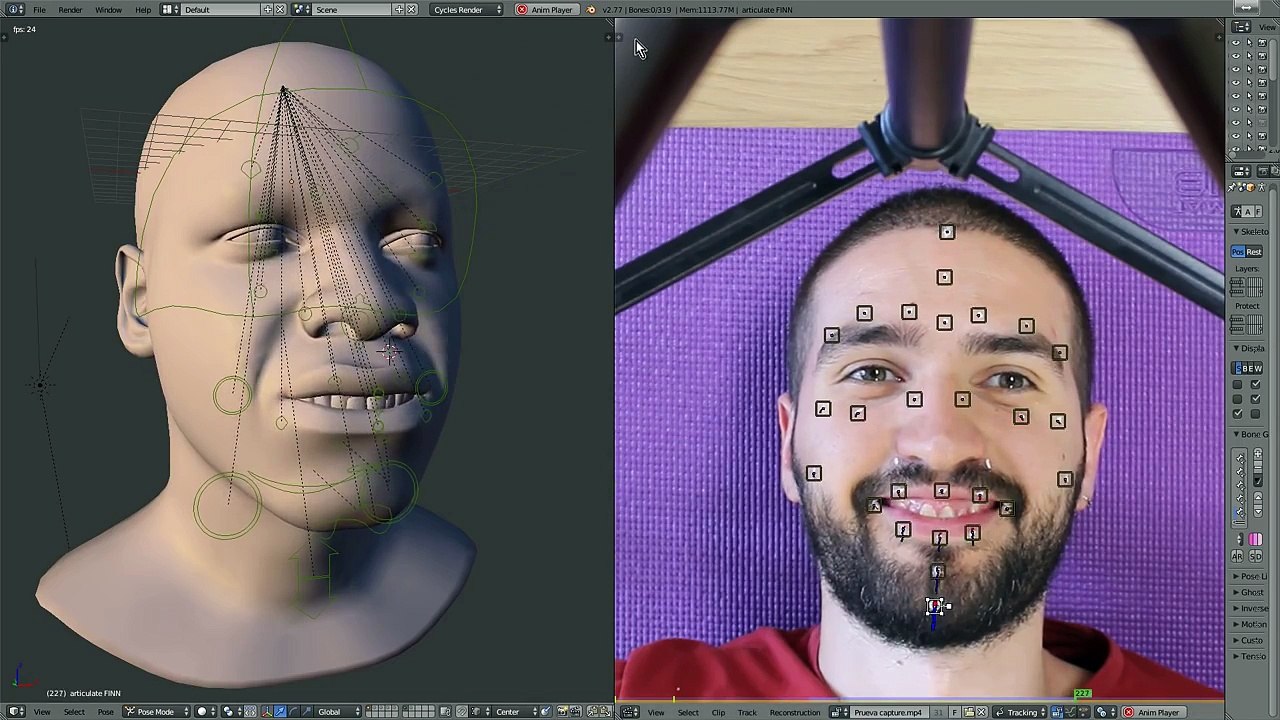Add a new scene next to Scene
The height and width of the screenshot is (720, 1280).
pyautogui.click(x=399, y=10)
